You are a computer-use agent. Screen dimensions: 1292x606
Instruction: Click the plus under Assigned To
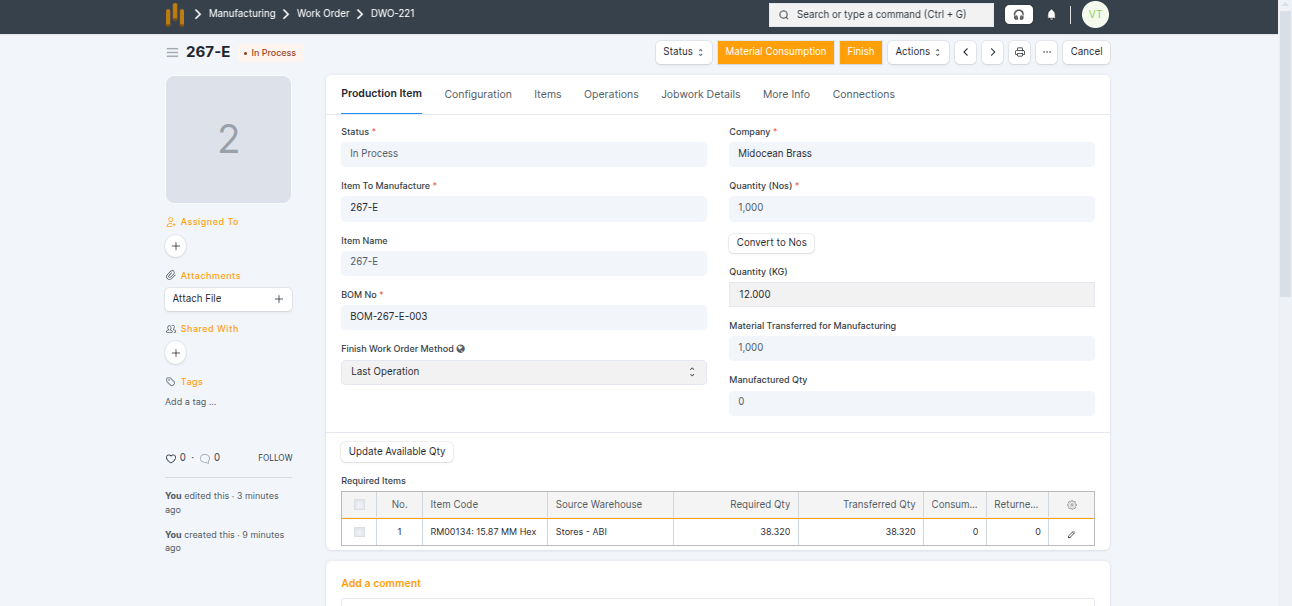176,245
